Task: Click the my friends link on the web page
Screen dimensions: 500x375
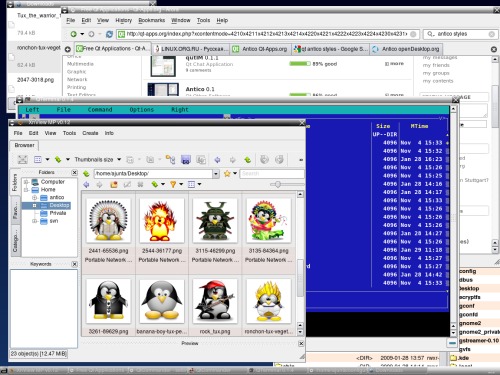Action: (x=436, y=65)
